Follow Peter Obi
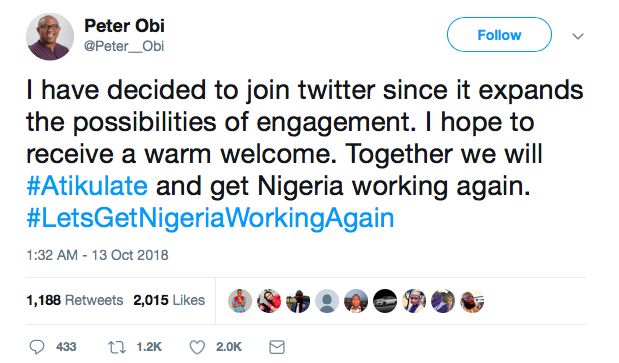Image resolution: width=619 pixels, height=363 pixels. [499, 35]
